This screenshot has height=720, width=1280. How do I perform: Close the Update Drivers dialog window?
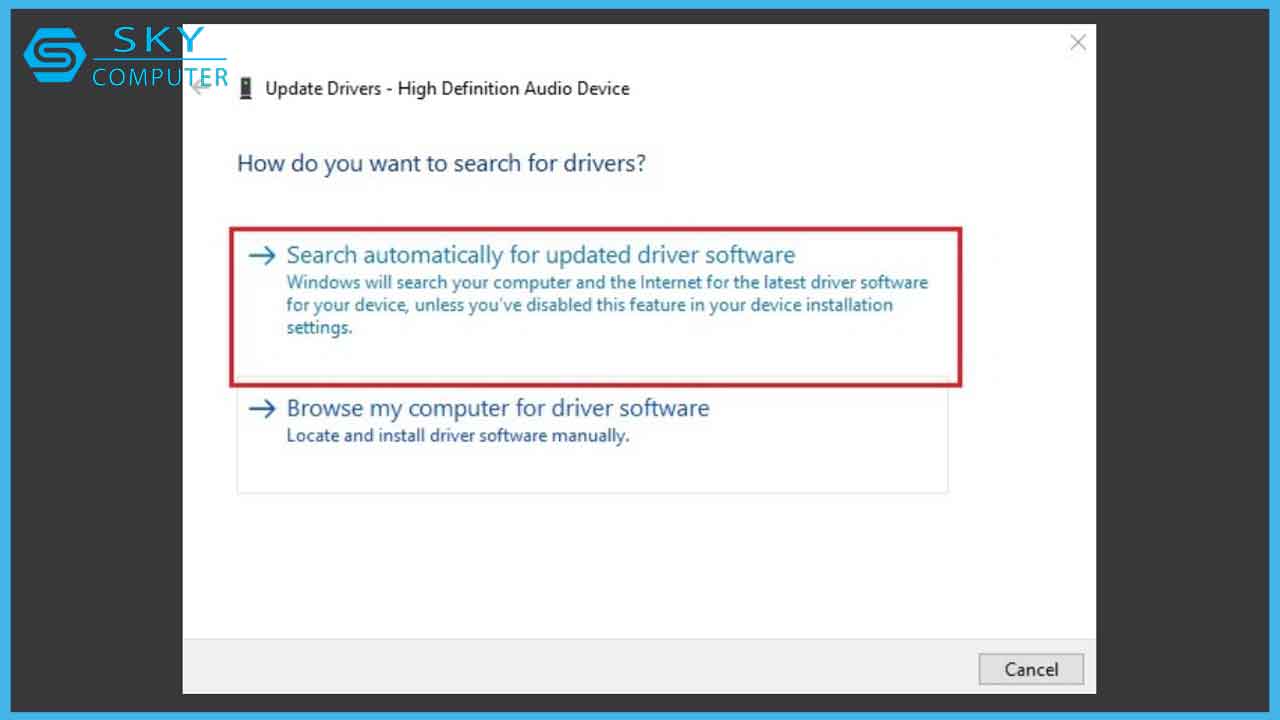pyautogui.click(x=1078, y=42)
